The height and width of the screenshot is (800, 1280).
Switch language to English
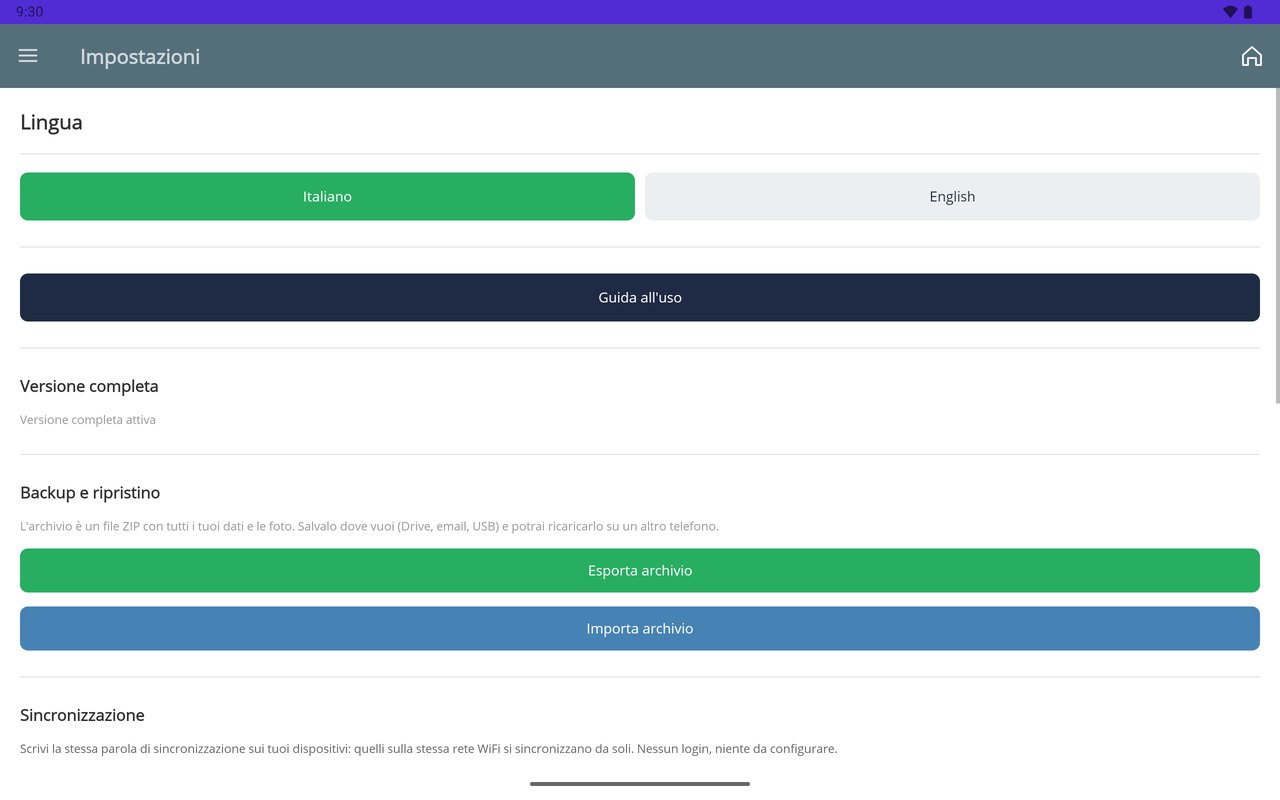pyautogui.click(x=952, y=196)
